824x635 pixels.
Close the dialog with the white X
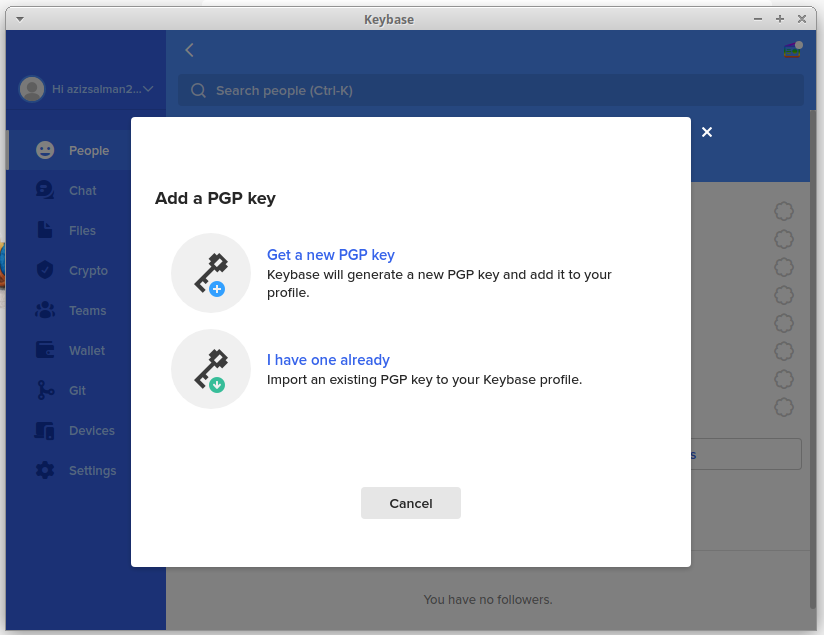pos(707,132)
